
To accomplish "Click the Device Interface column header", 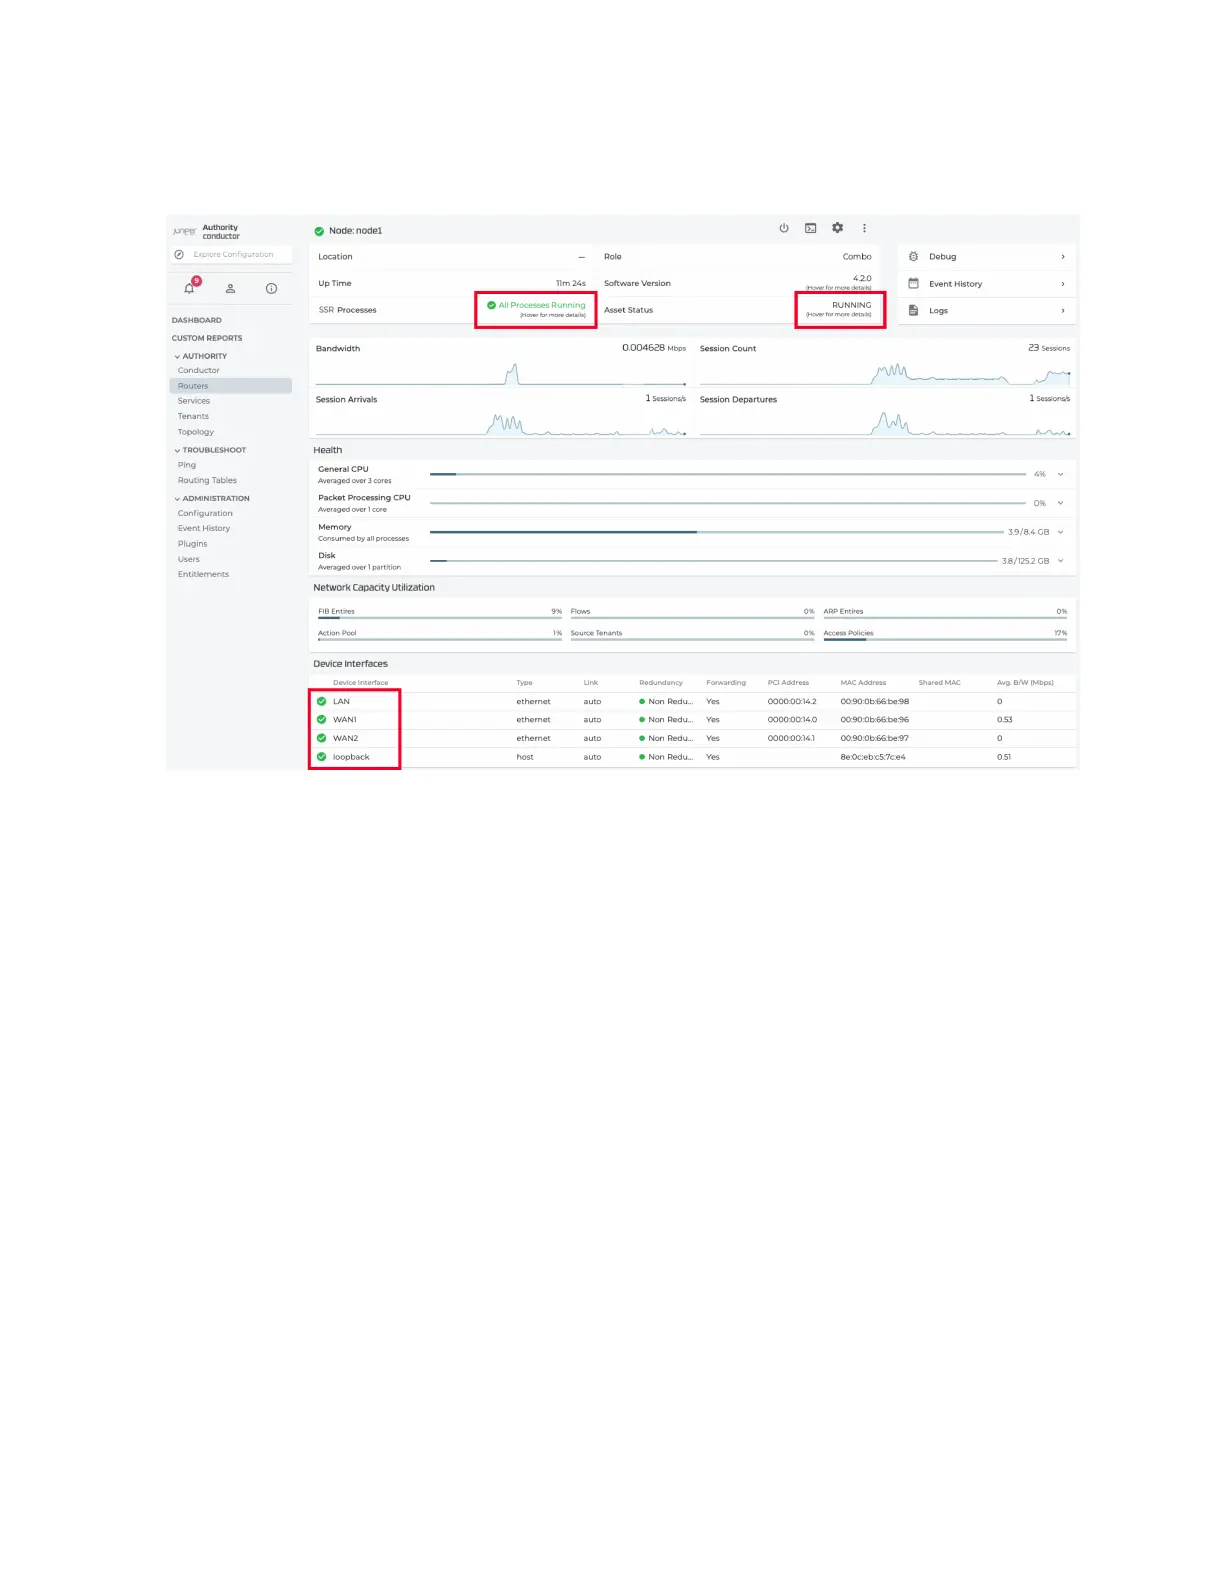I will tap(360, 683).
